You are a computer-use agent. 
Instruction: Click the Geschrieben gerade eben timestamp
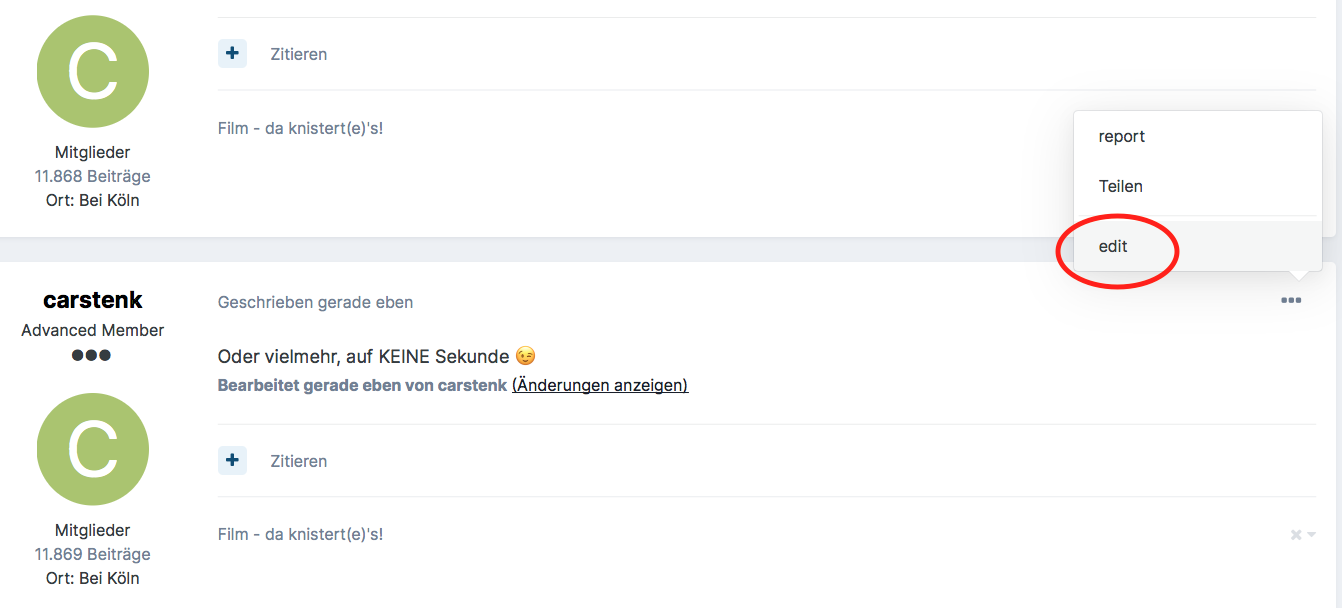click(315, 302)
